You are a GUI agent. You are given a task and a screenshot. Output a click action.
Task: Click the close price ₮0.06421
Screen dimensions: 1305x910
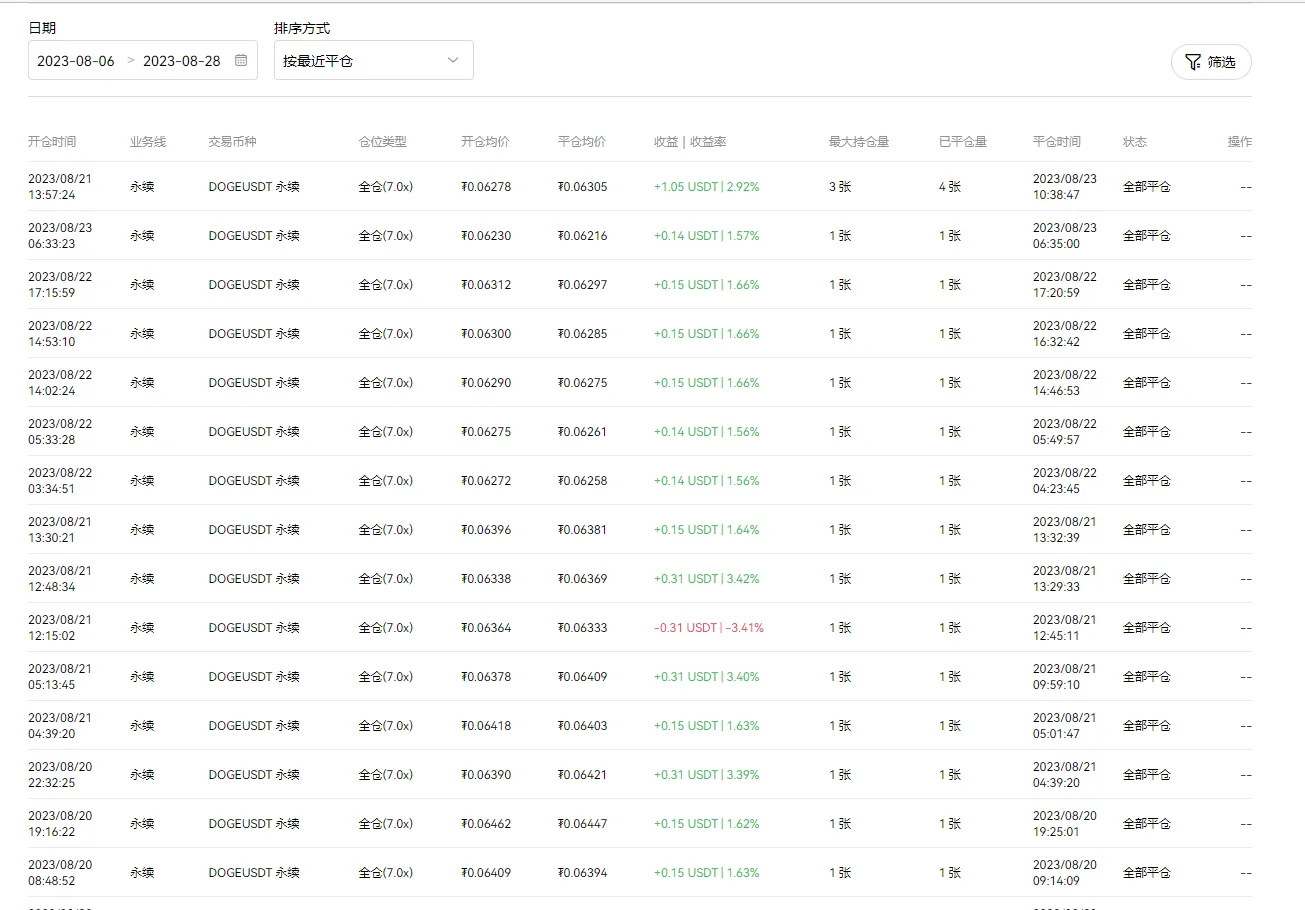coord(583,775)
